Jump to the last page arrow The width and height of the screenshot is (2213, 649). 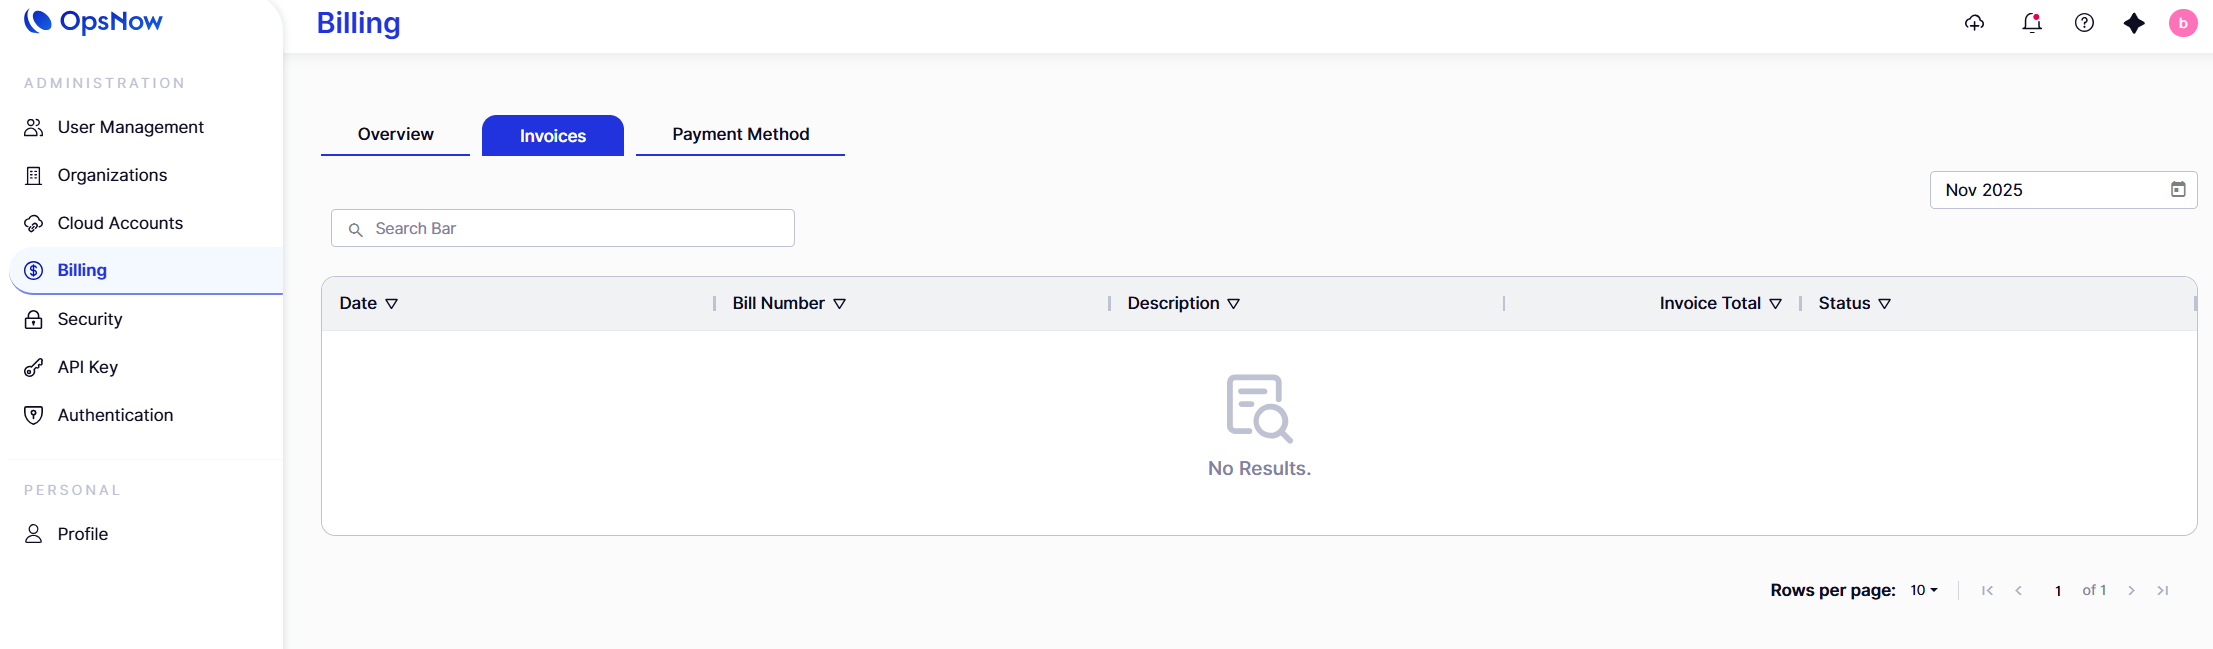point(2162,591)
